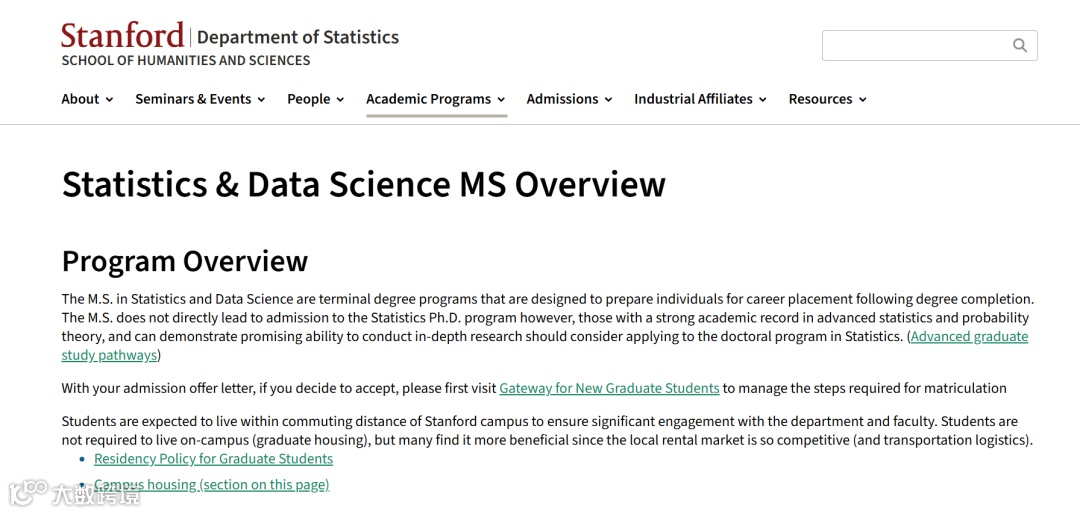The height and width of the screenshot is (514, 1080).
Task: Expand the Resources menu chevron
Action: [862, 100]
